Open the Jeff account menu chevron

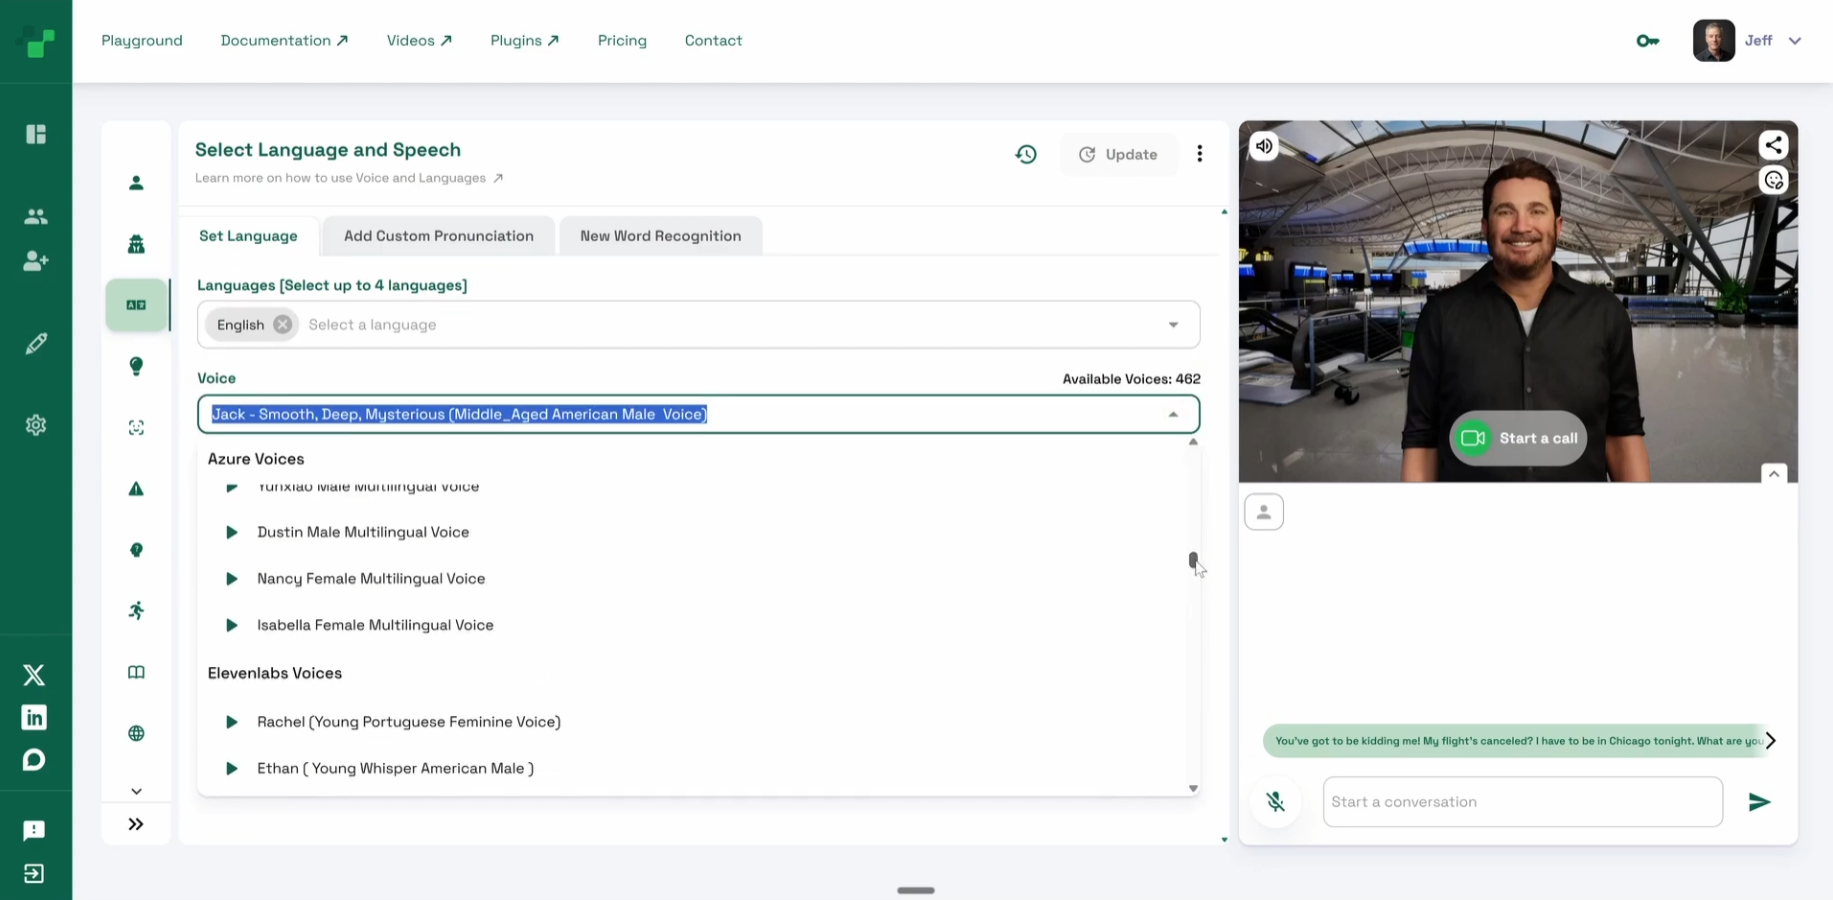tap(1795, 41)
